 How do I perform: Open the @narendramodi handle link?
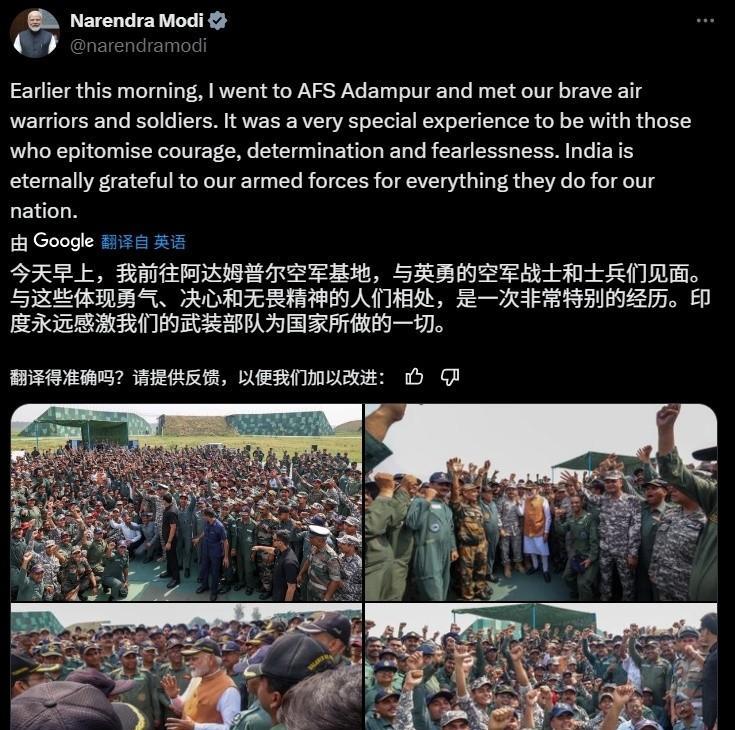tap(138, 46)
